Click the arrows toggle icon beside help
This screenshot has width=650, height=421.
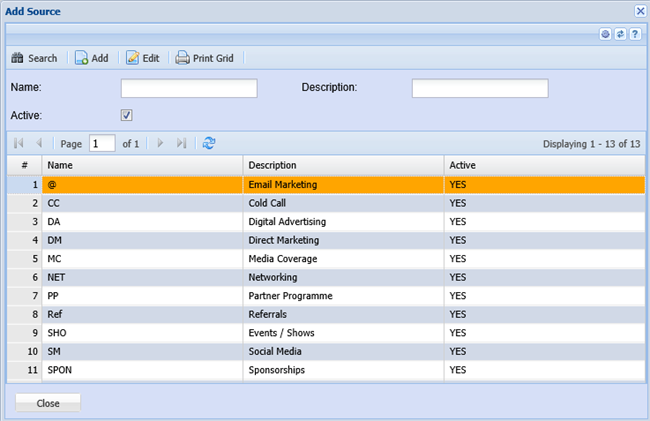click(620, 34)
